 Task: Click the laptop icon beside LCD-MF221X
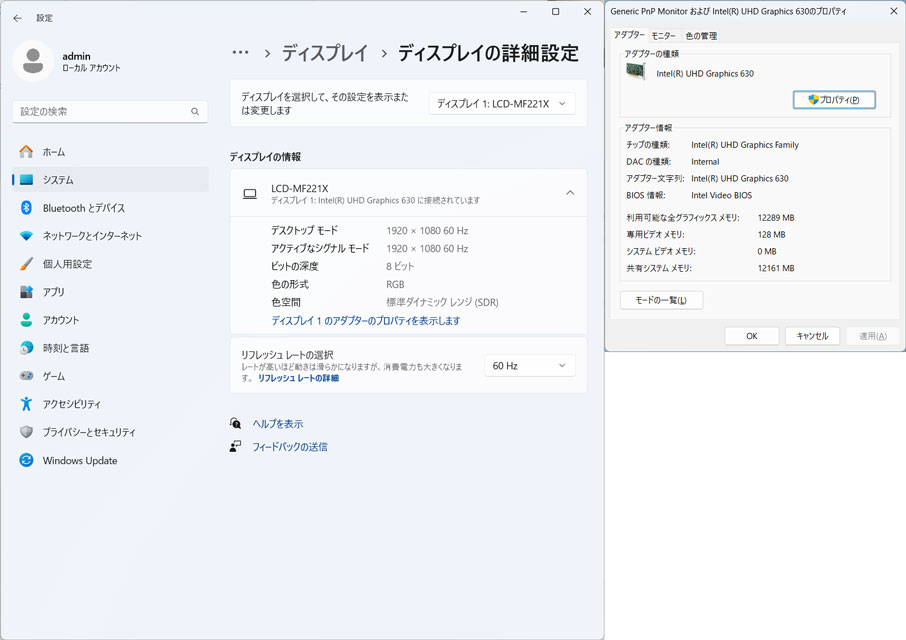[x=250, y=194]
